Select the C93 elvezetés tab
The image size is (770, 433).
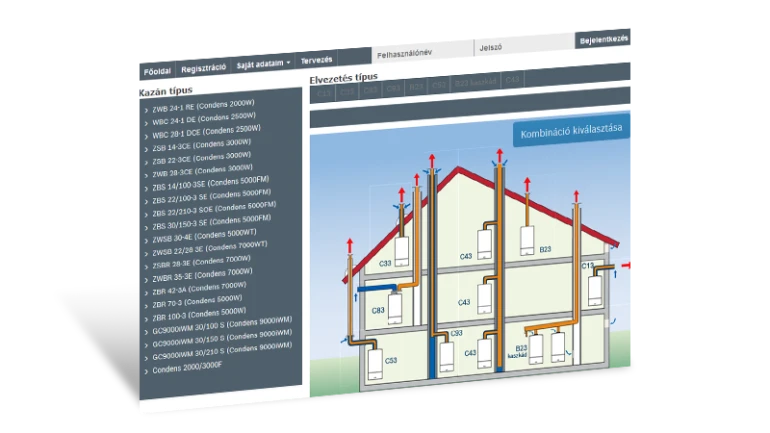tap(393, 89)
